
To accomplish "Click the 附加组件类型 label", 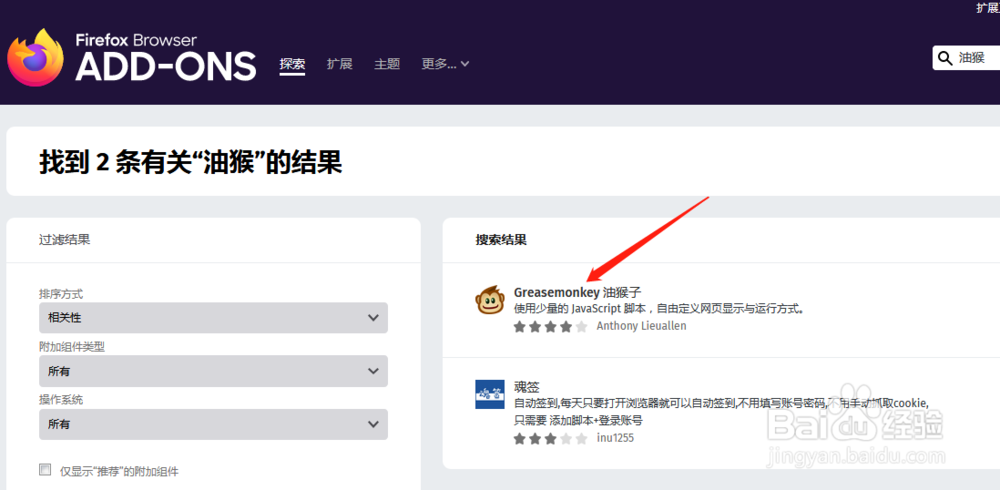I will tap(71, 347).
